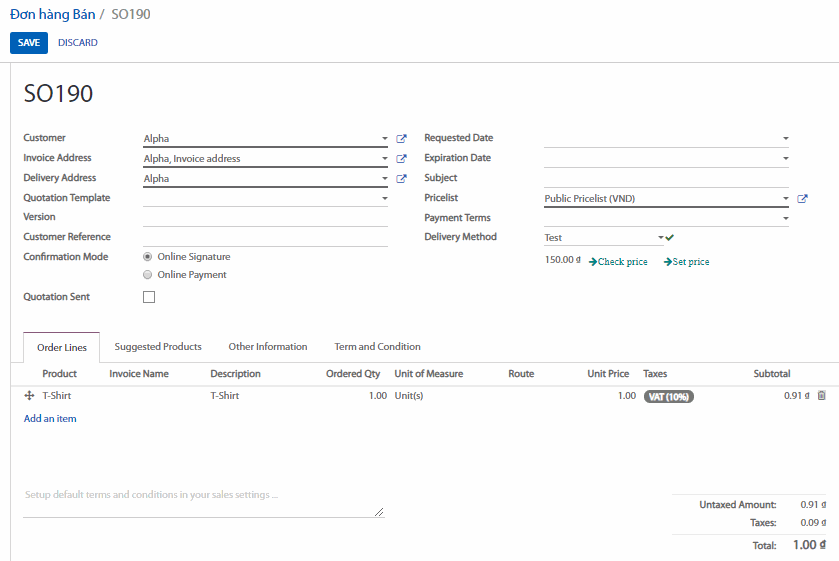Tick the Quotation Sent checkbox

[149, 297]
